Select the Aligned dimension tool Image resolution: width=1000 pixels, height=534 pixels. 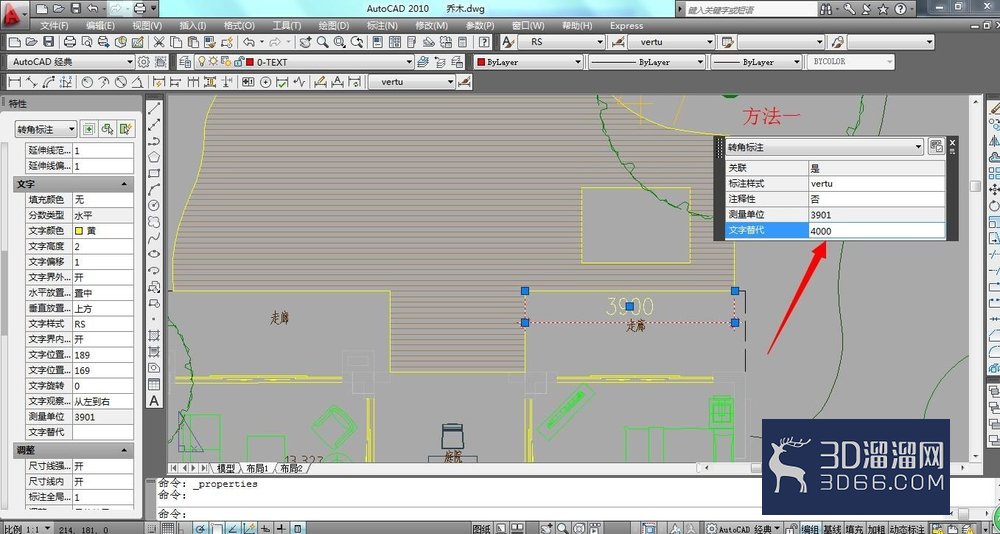(31, 82)
